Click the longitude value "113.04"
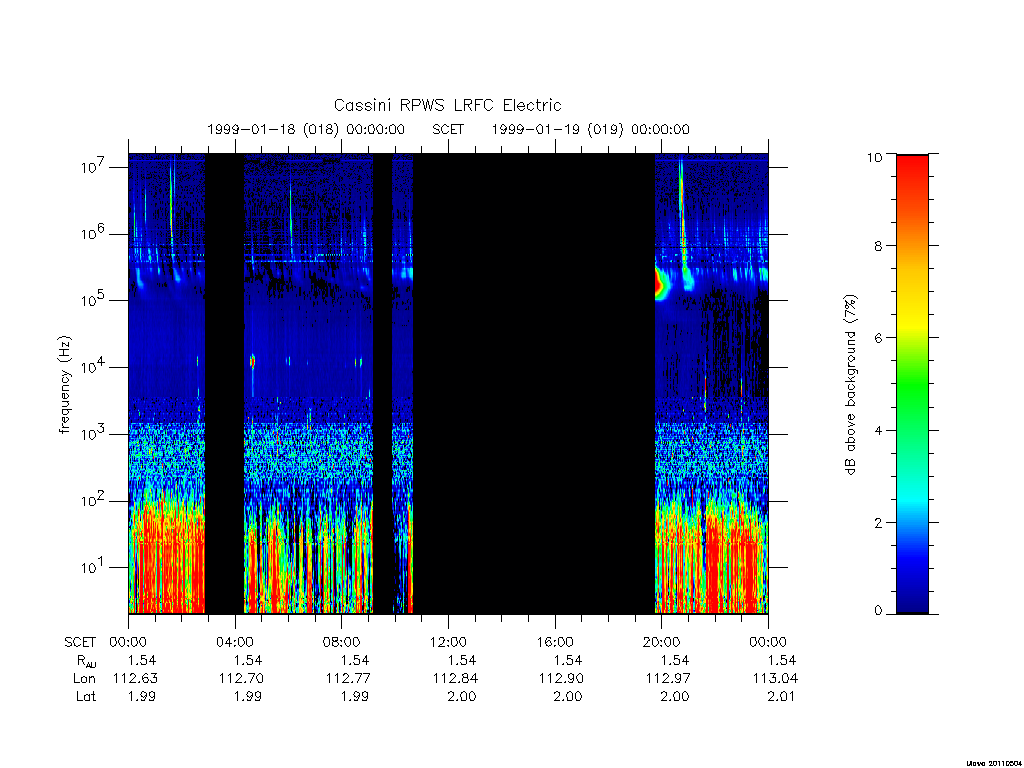The height and width of the screenshot is (768, 1024). pyautogui.click(x=775, y=679)
